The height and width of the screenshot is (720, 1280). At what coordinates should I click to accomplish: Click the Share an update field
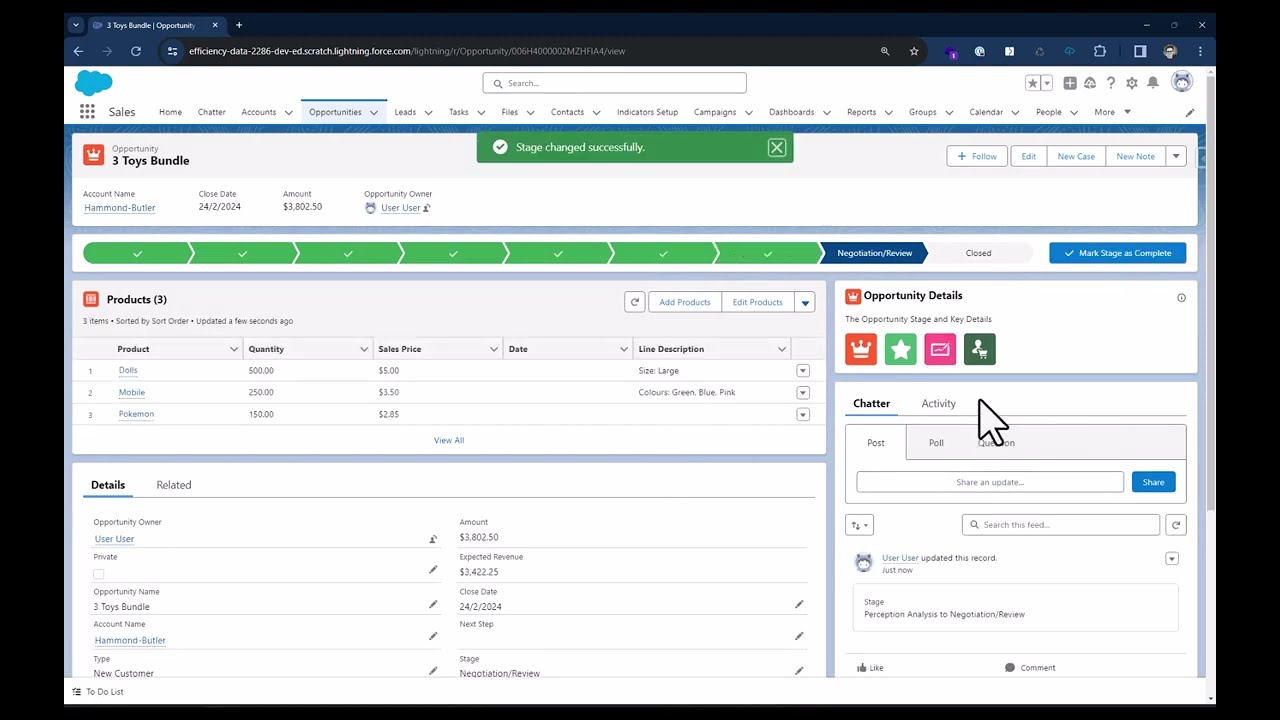[x=990, y=482]
